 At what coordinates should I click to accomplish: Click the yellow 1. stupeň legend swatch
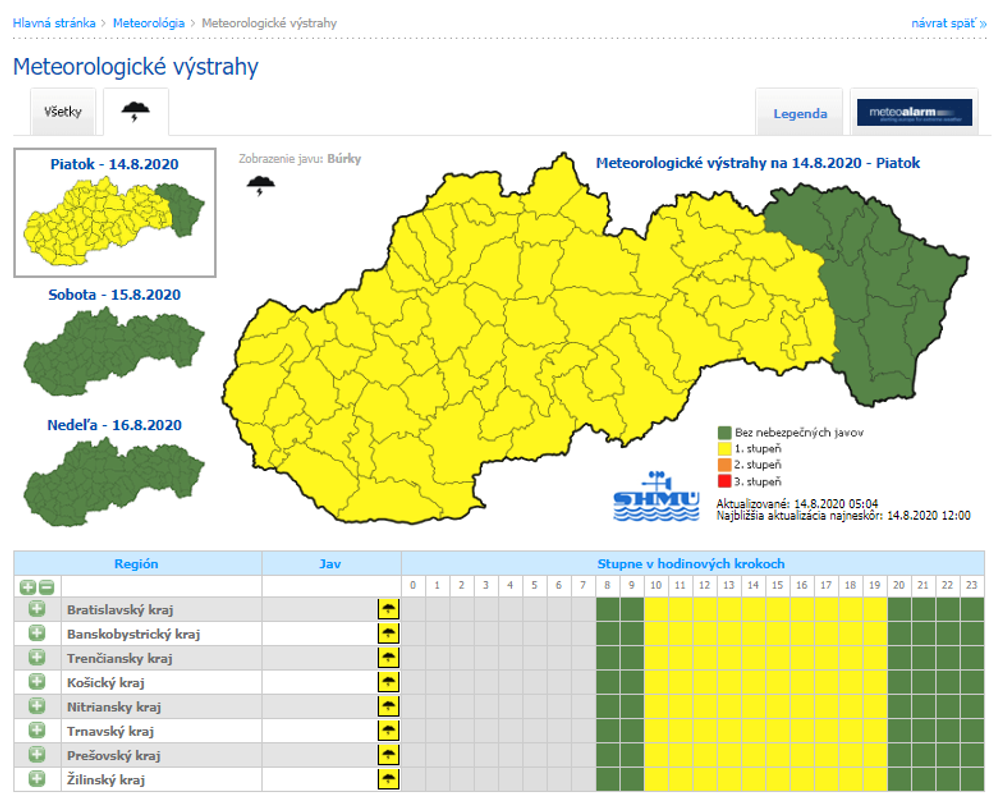(x=724, y=449)
